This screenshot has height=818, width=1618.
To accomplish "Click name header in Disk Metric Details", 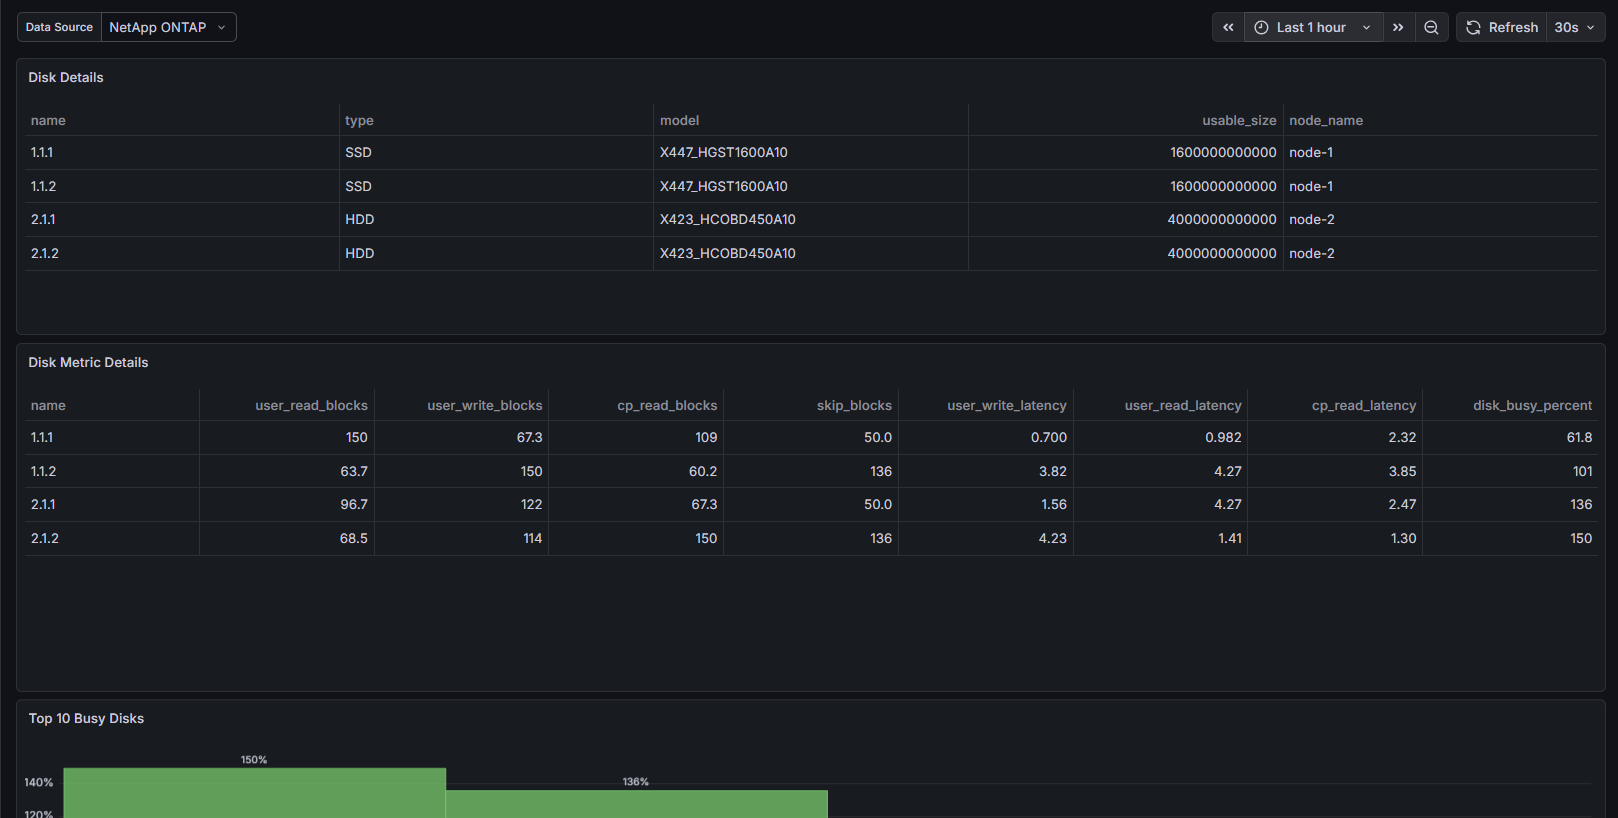I will [48, 405].
